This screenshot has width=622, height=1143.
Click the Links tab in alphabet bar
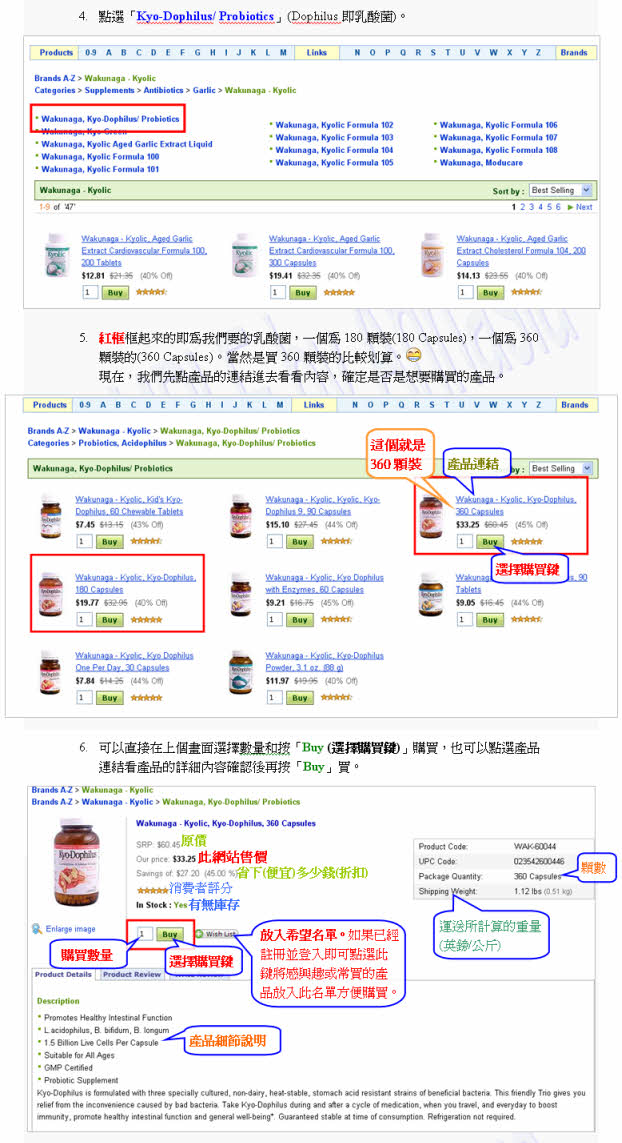point(316,52)
